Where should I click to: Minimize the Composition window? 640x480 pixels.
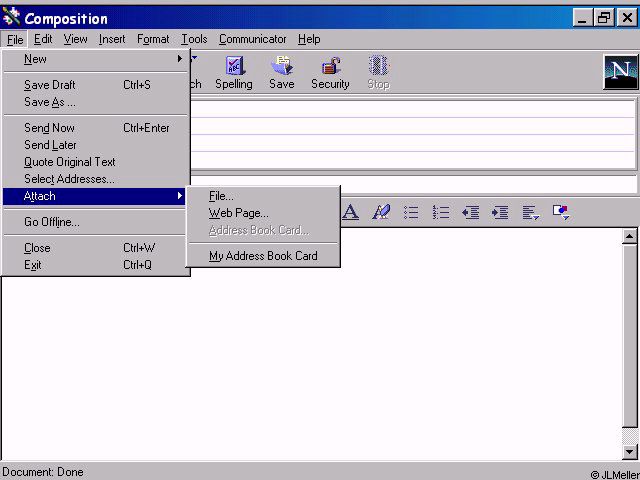click(582, 18)
